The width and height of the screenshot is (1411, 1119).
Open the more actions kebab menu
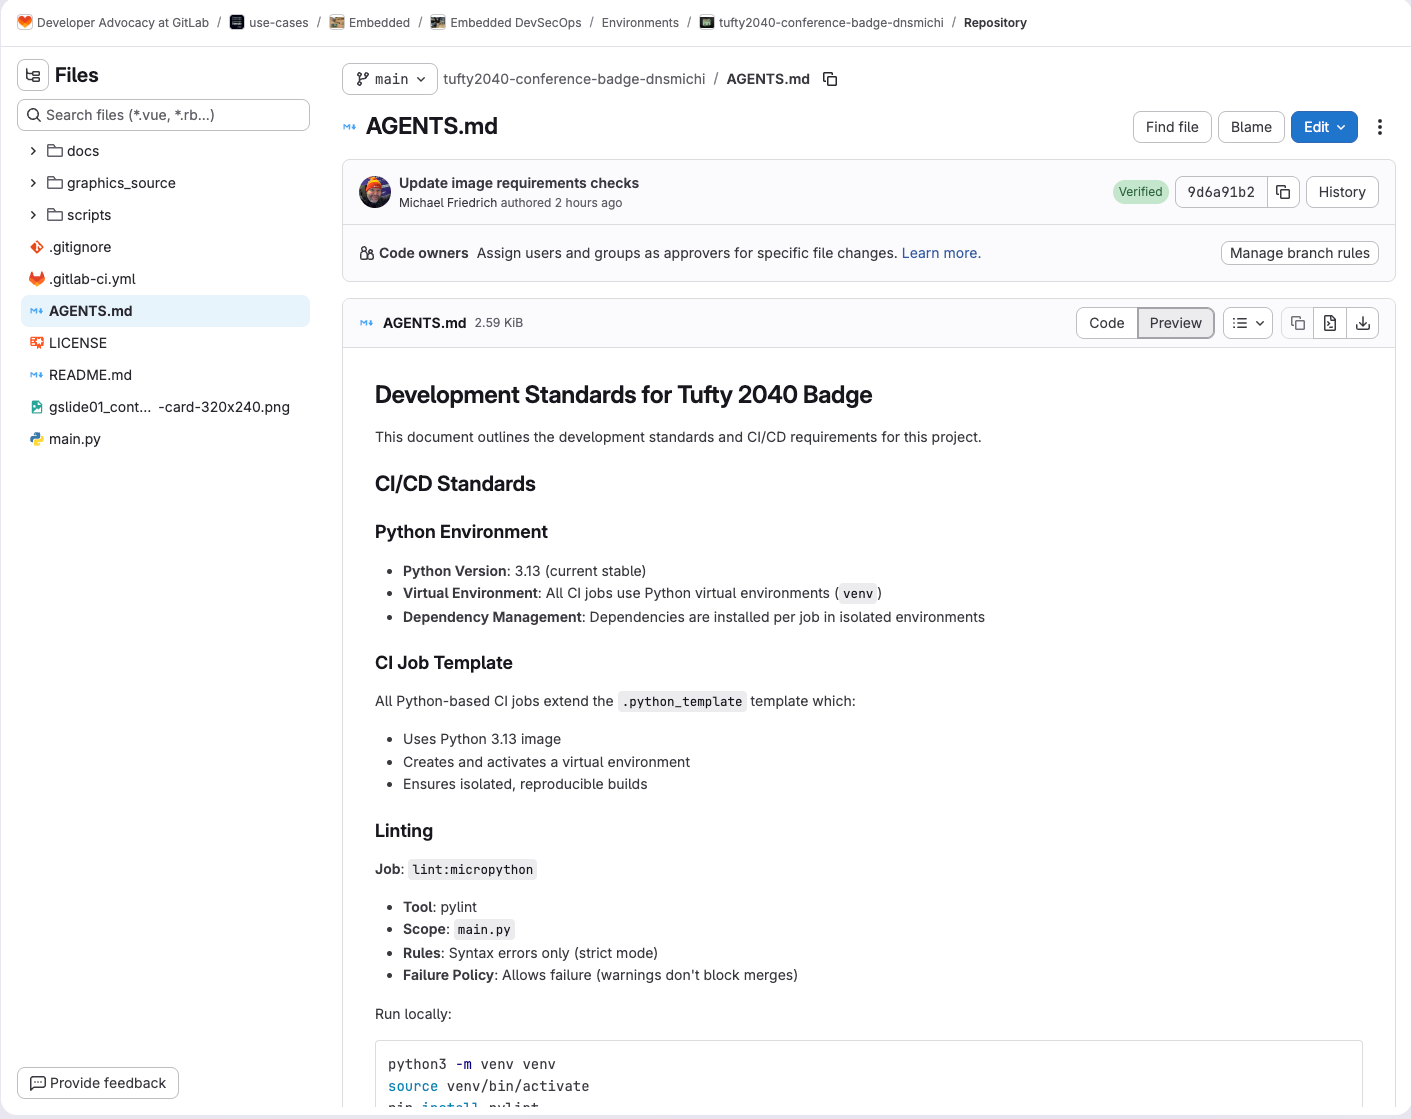[1379, 127]
